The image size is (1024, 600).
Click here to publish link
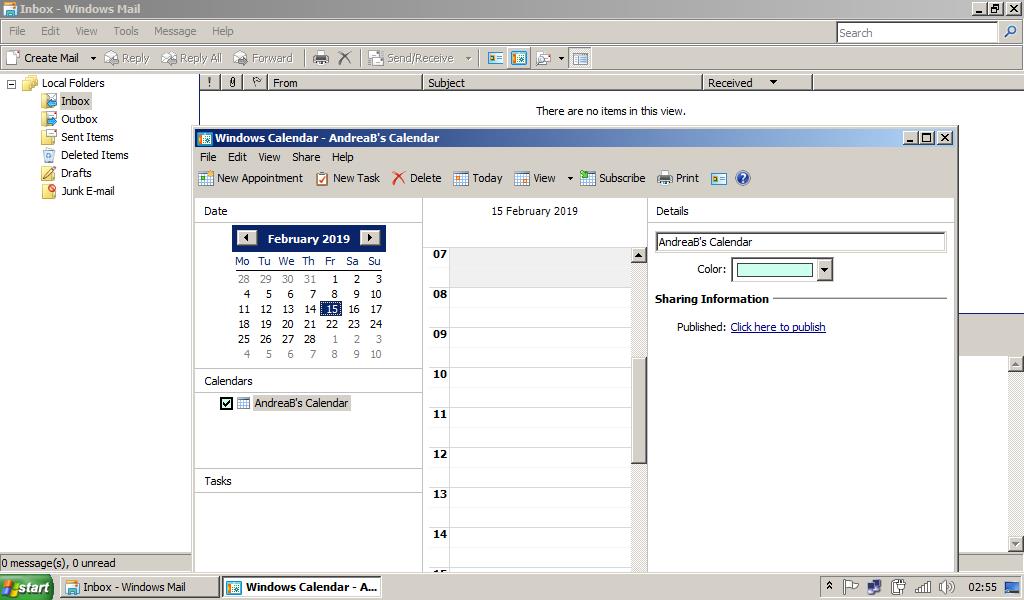click(x=778, y=327)
